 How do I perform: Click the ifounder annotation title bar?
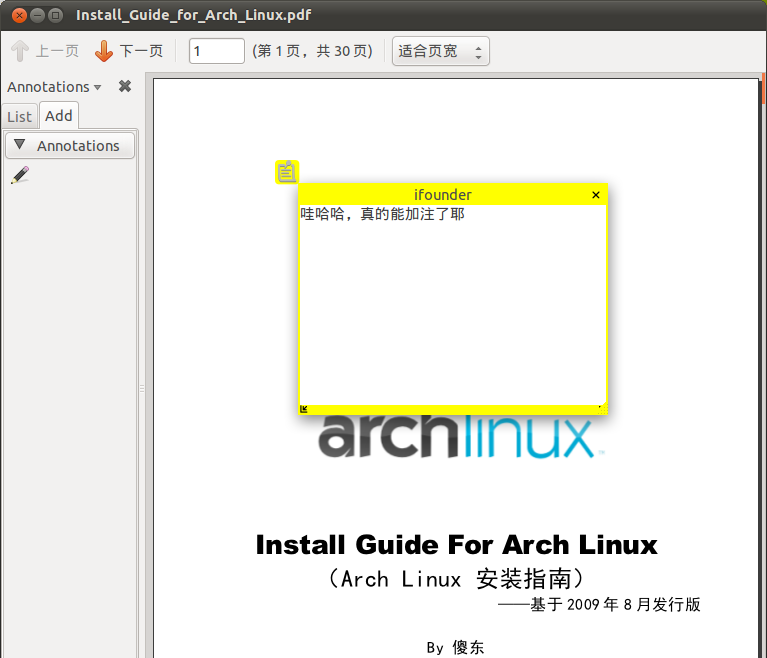443,195
